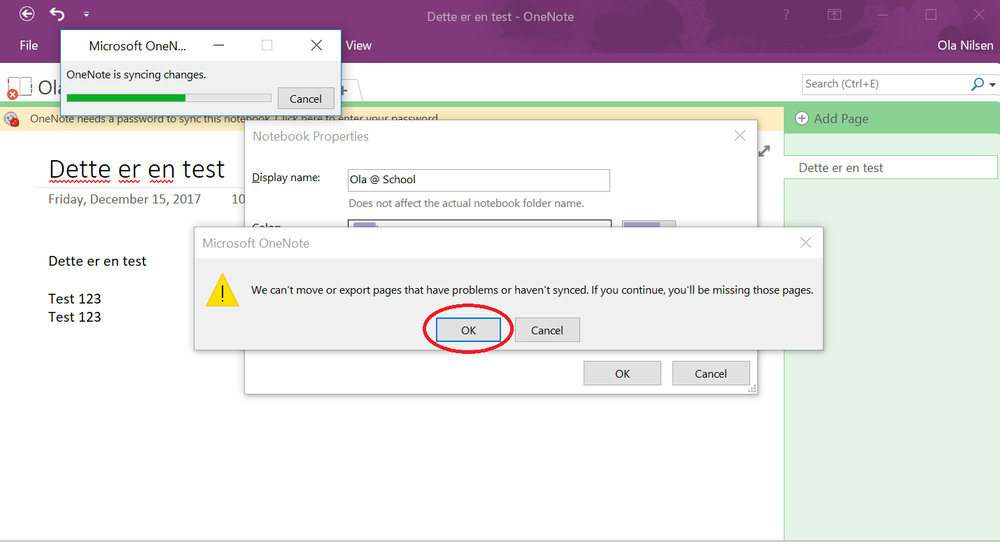Viewport: 1000px width, 542px height.
Task: Click the Back arrow icon in title bar
Action: 27,14
